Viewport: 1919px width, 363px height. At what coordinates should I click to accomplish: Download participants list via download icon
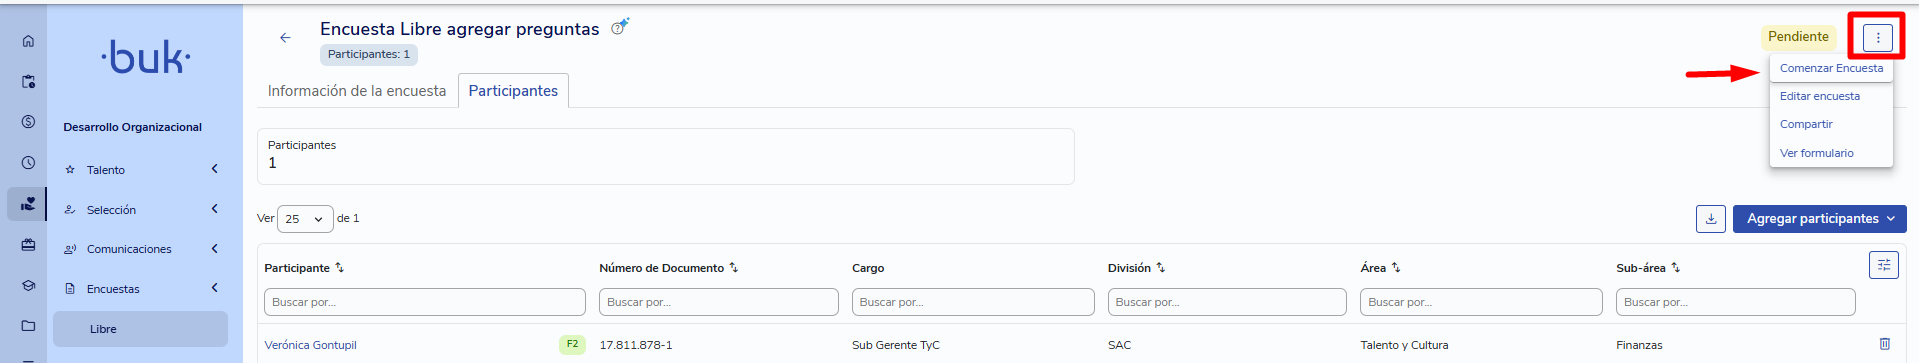click(1711, 219)
